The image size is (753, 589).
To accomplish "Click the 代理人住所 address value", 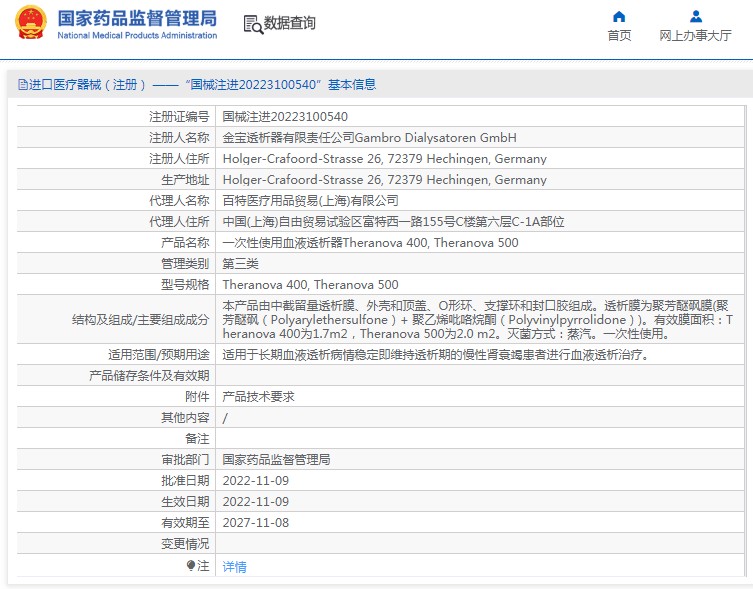I will point(393,222).
